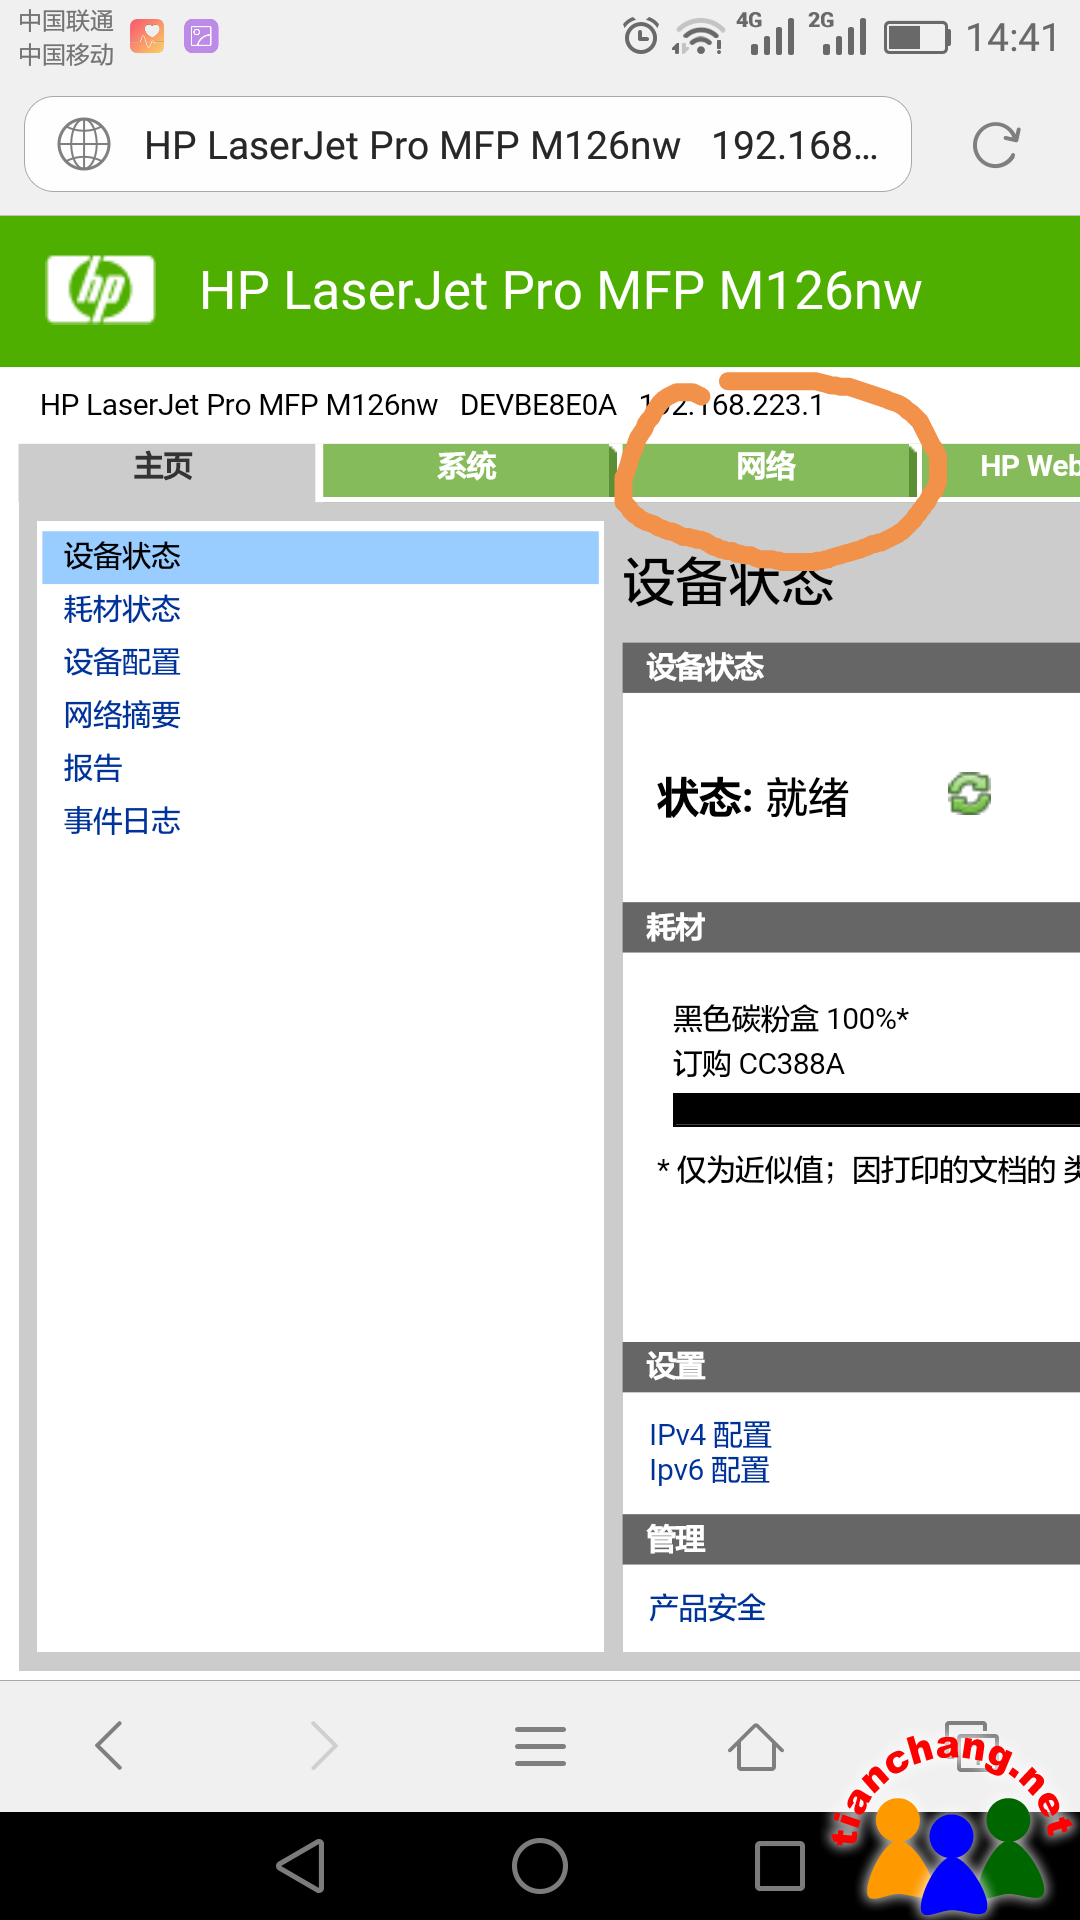The width and height of the screenshot is (1080, 1920).
Task: Go forward with browser forward arrow
Action: (324, 1745)
